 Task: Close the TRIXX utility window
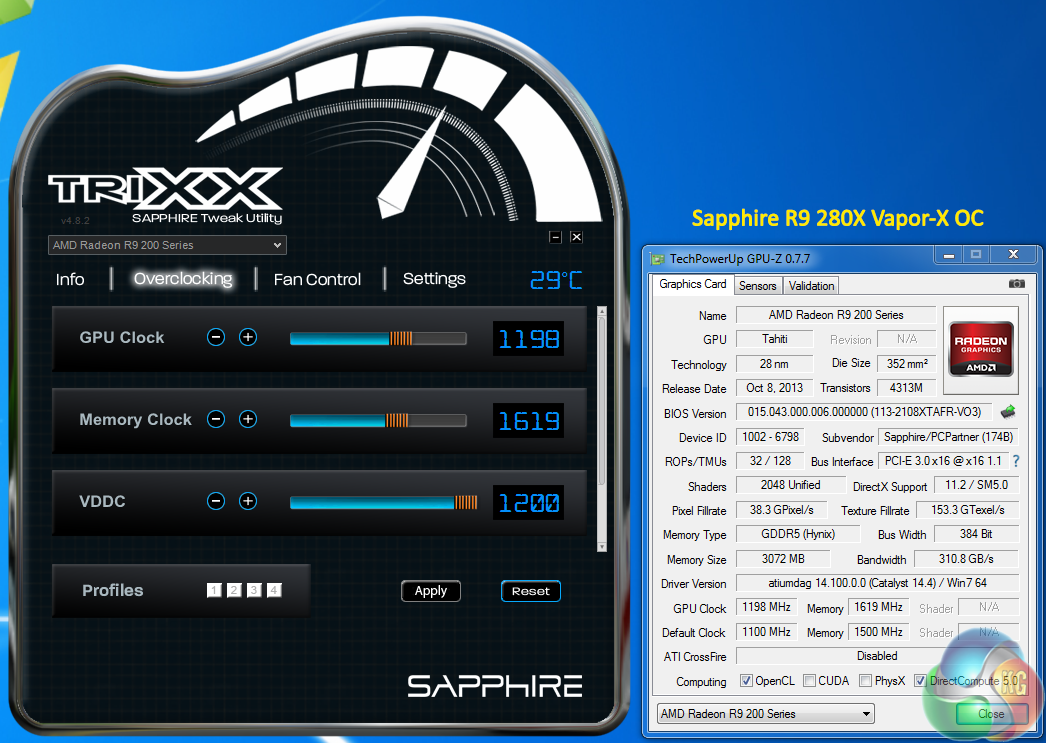coord(576,237)
